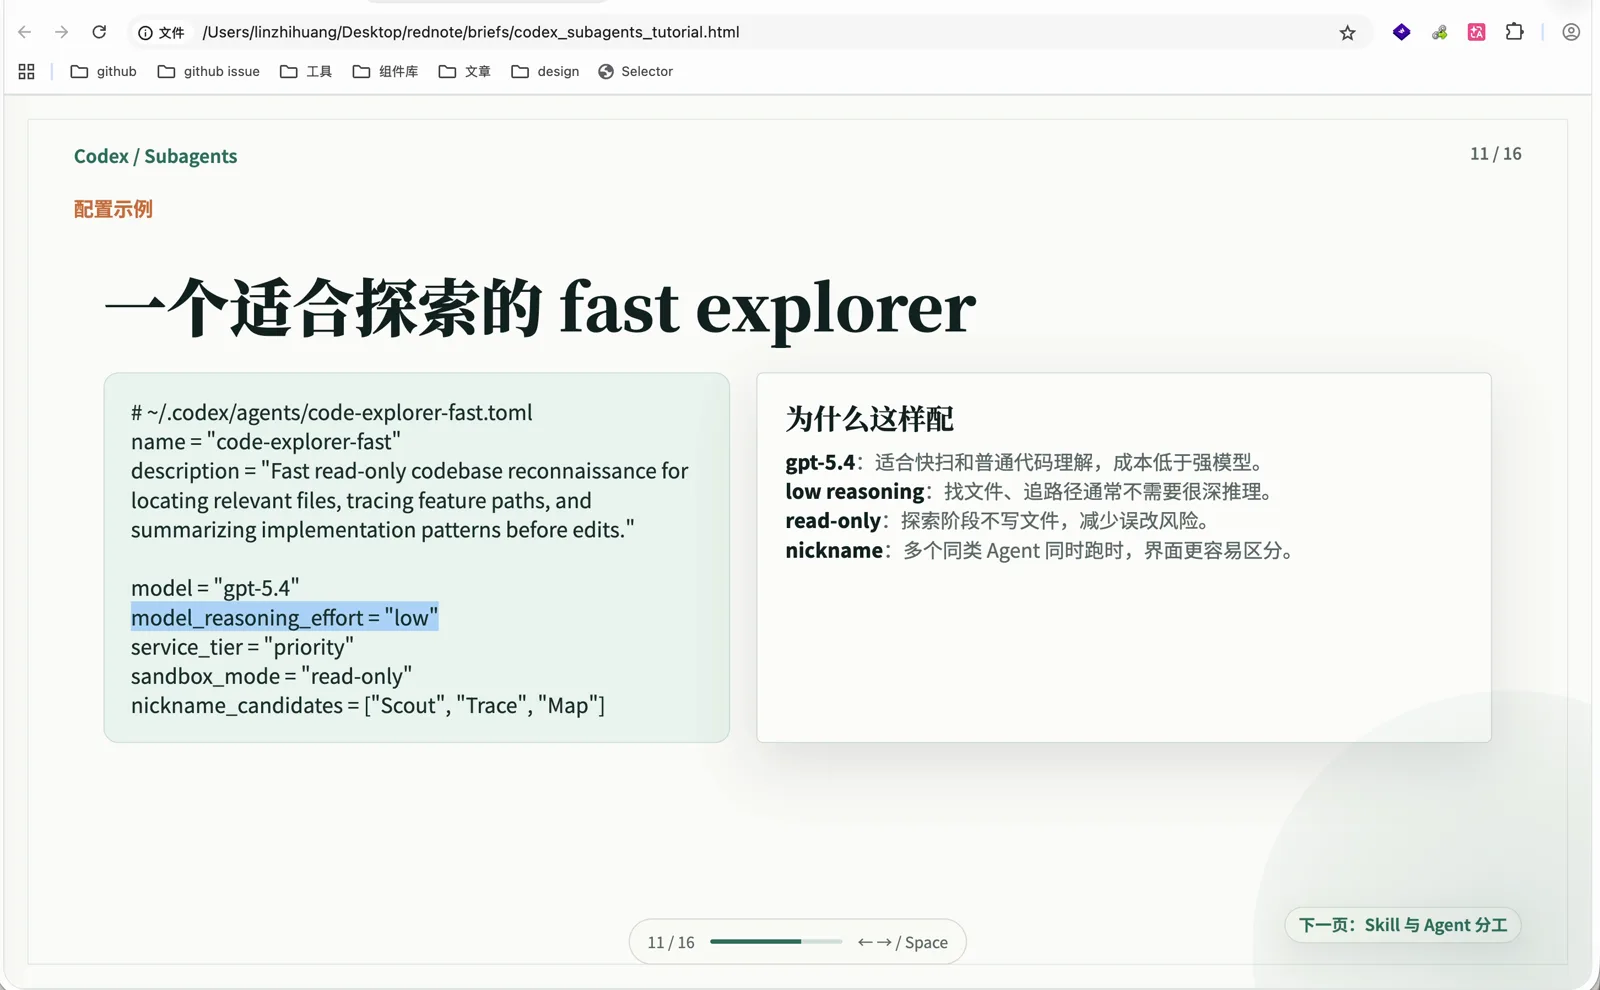1600x990 pixels.
Task: Click the browser back arrow
Action: (25, 32)
